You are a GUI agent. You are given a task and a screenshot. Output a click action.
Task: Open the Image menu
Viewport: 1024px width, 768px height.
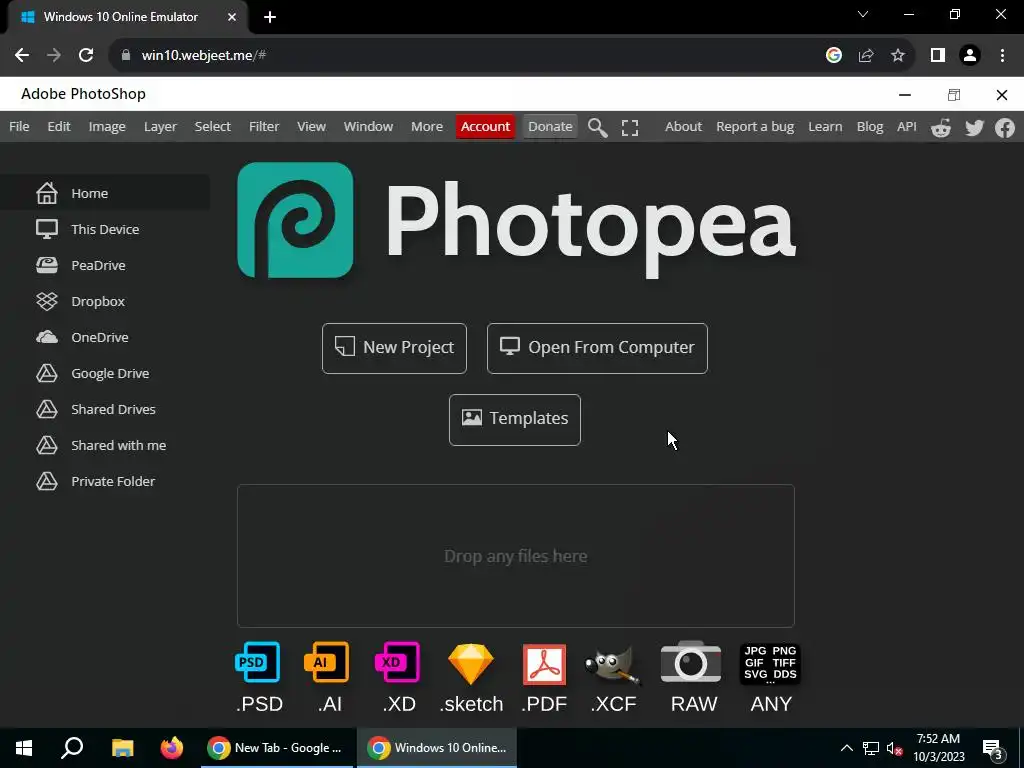tap(107, 127)
